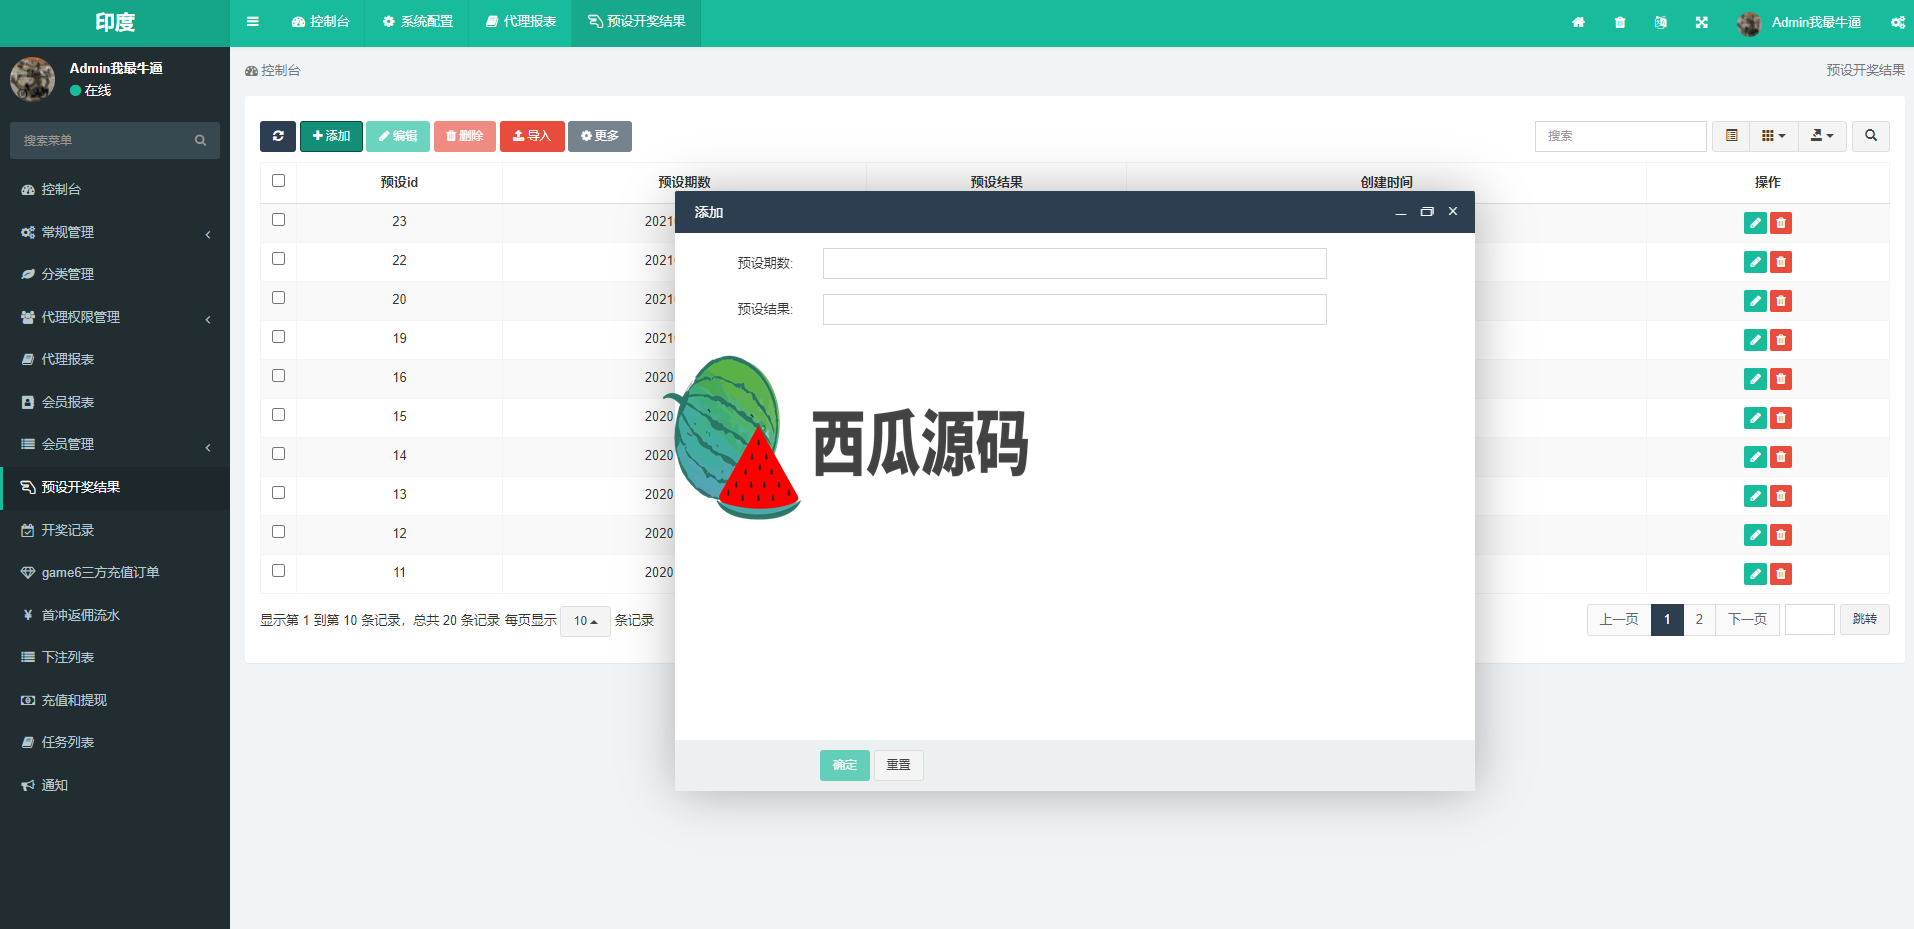Expand 常规管理 sidebar menu
The width and height of the screenshot is (1914, 929).
[115, 232]
